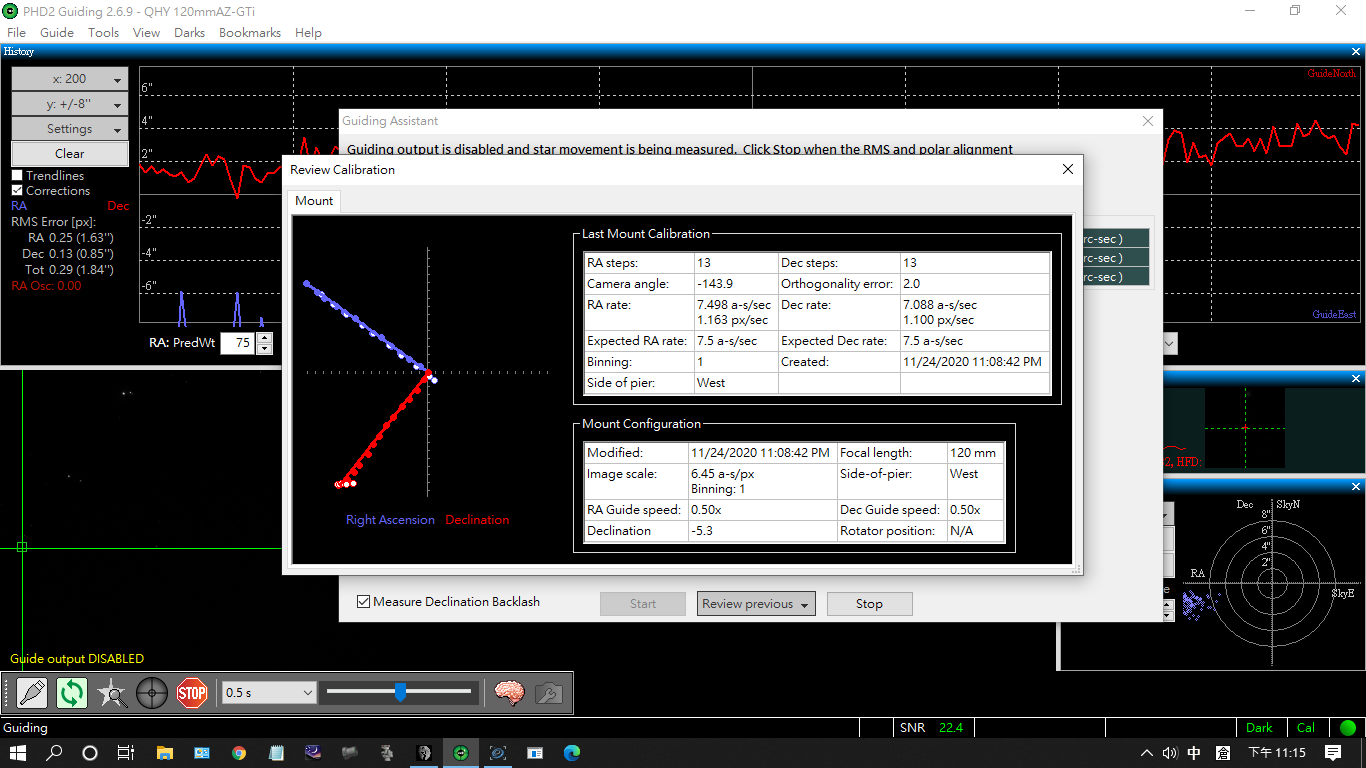Viewport: 1366px width, 768px height.
Task: Uncheck the Corrections checkbox
Action: (x=17, y=191)
